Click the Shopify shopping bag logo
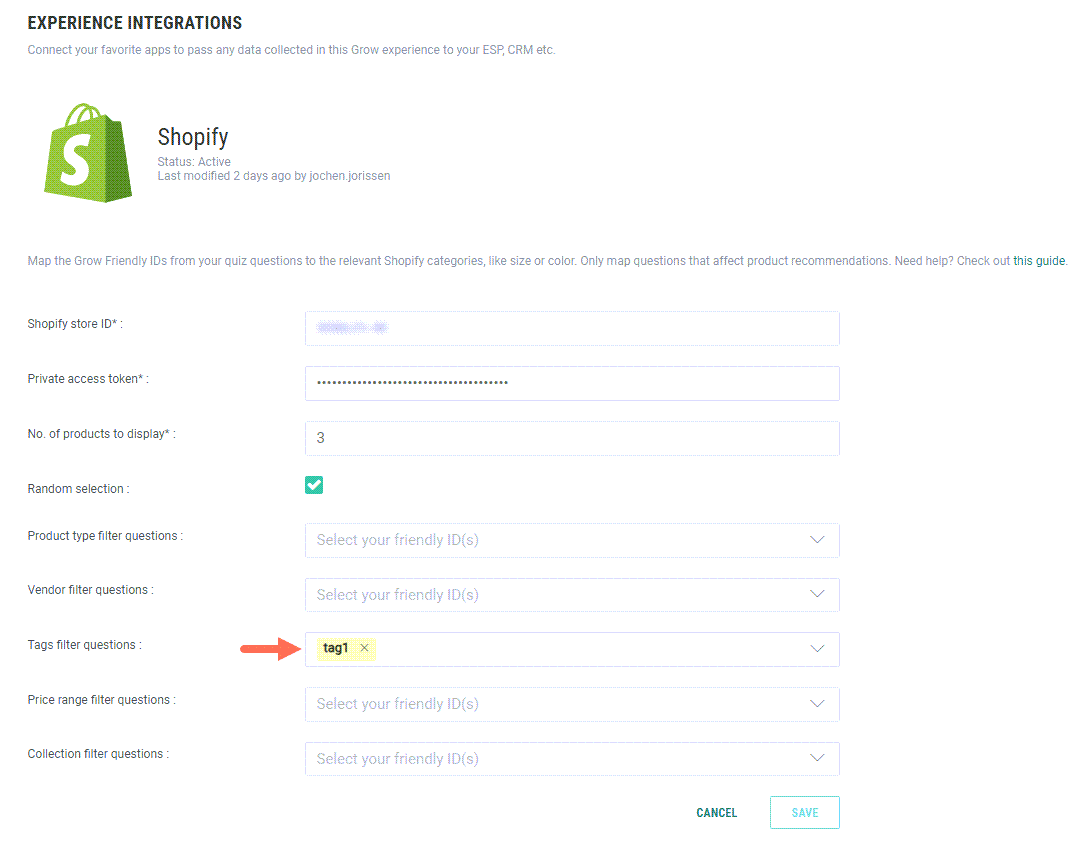 (88, 153)
